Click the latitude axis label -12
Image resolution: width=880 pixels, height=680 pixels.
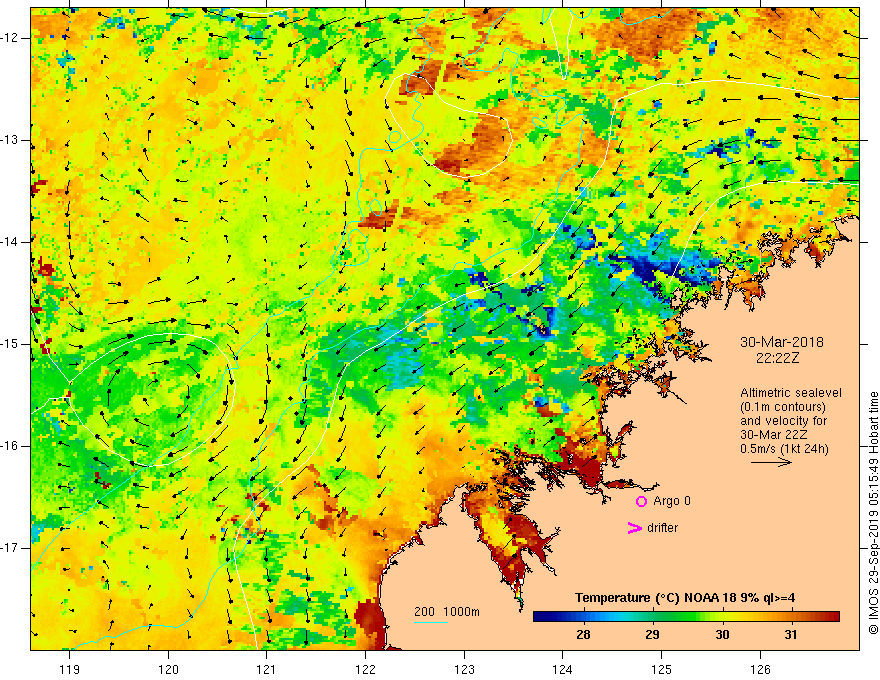click(10, 38)
